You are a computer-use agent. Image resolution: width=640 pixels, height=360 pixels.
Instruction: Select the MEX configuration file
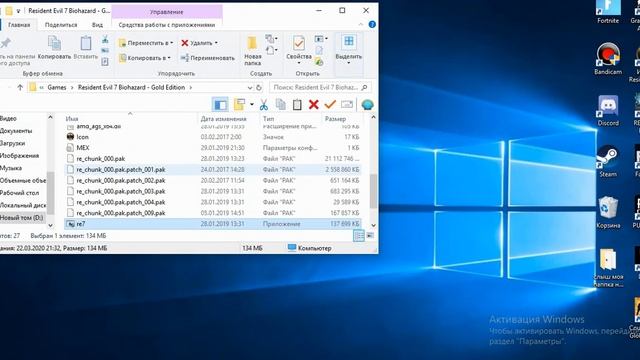(213, 148)
